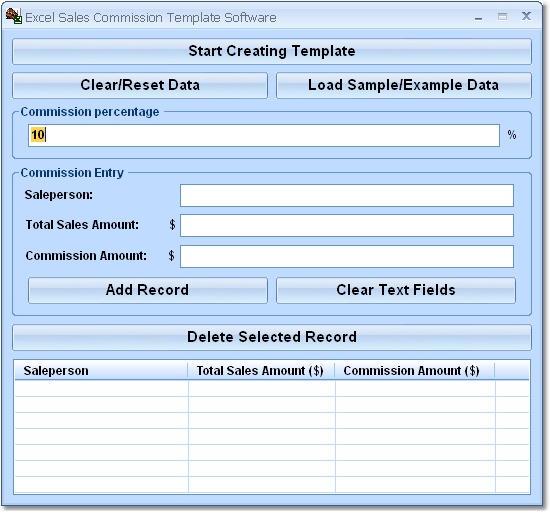Close the Excel Sales Commission window
The image size is (550, 513).
point(526,16)
